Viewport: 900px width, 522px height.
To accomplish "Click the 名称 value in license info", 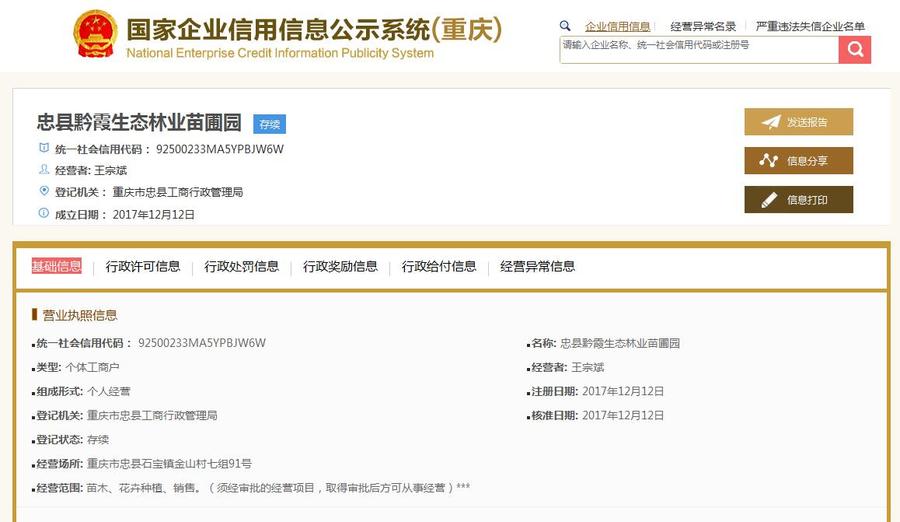I will 620,343.
